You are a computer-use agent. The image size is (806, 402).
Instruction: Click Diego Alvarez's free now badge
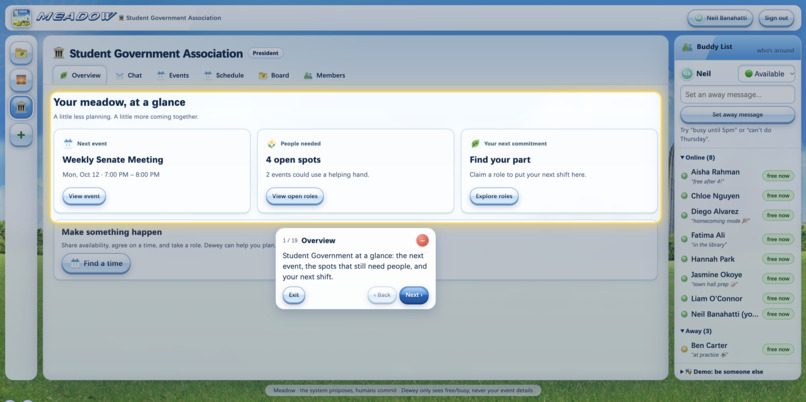tap(778, 215)
